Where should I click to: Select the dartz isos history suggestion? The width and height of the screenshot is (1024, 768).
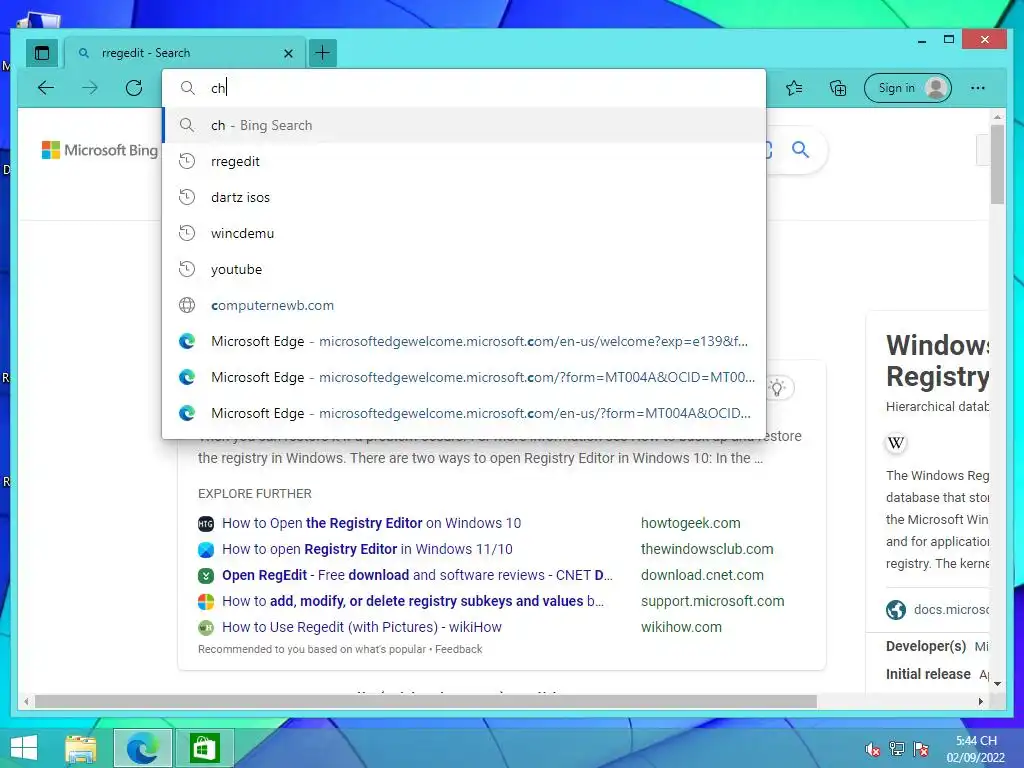pyautogui.click(x=464, y=197)
